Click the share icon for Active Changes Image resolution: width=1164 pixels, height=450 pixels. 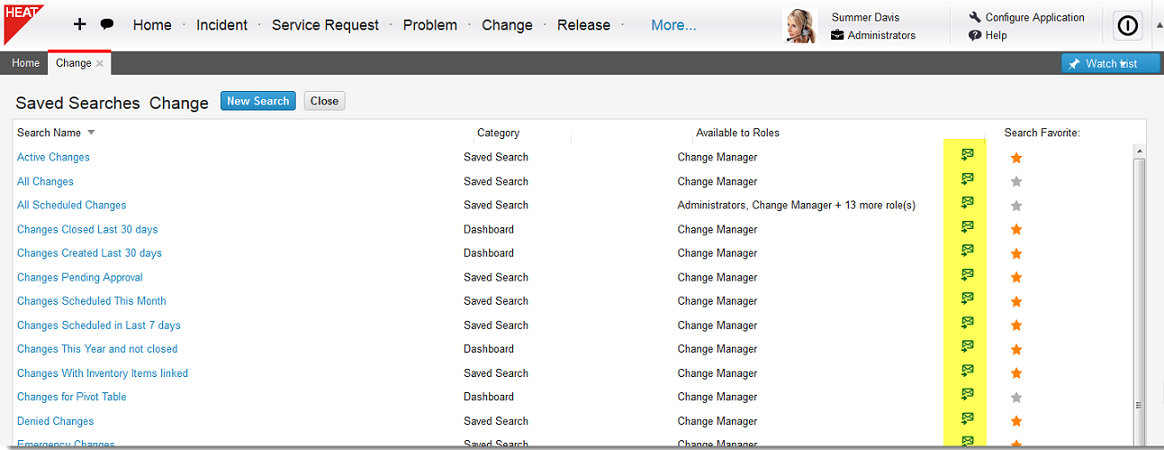[x=967, y=155]
